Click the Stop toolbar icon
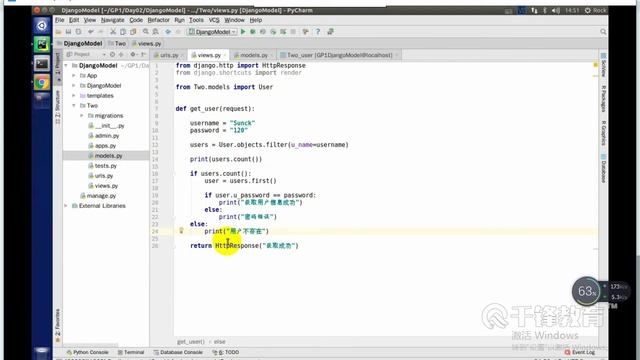Image resolution: width=640 pixels, height=360 pixels. [293, 32]
